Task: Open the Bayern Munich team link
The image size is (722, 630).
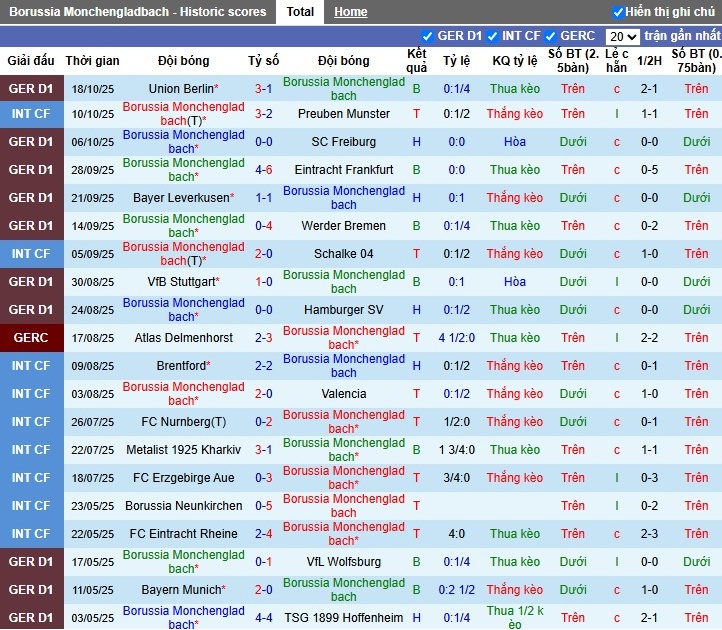Action: pyautogui.click(x=181, y=590)
